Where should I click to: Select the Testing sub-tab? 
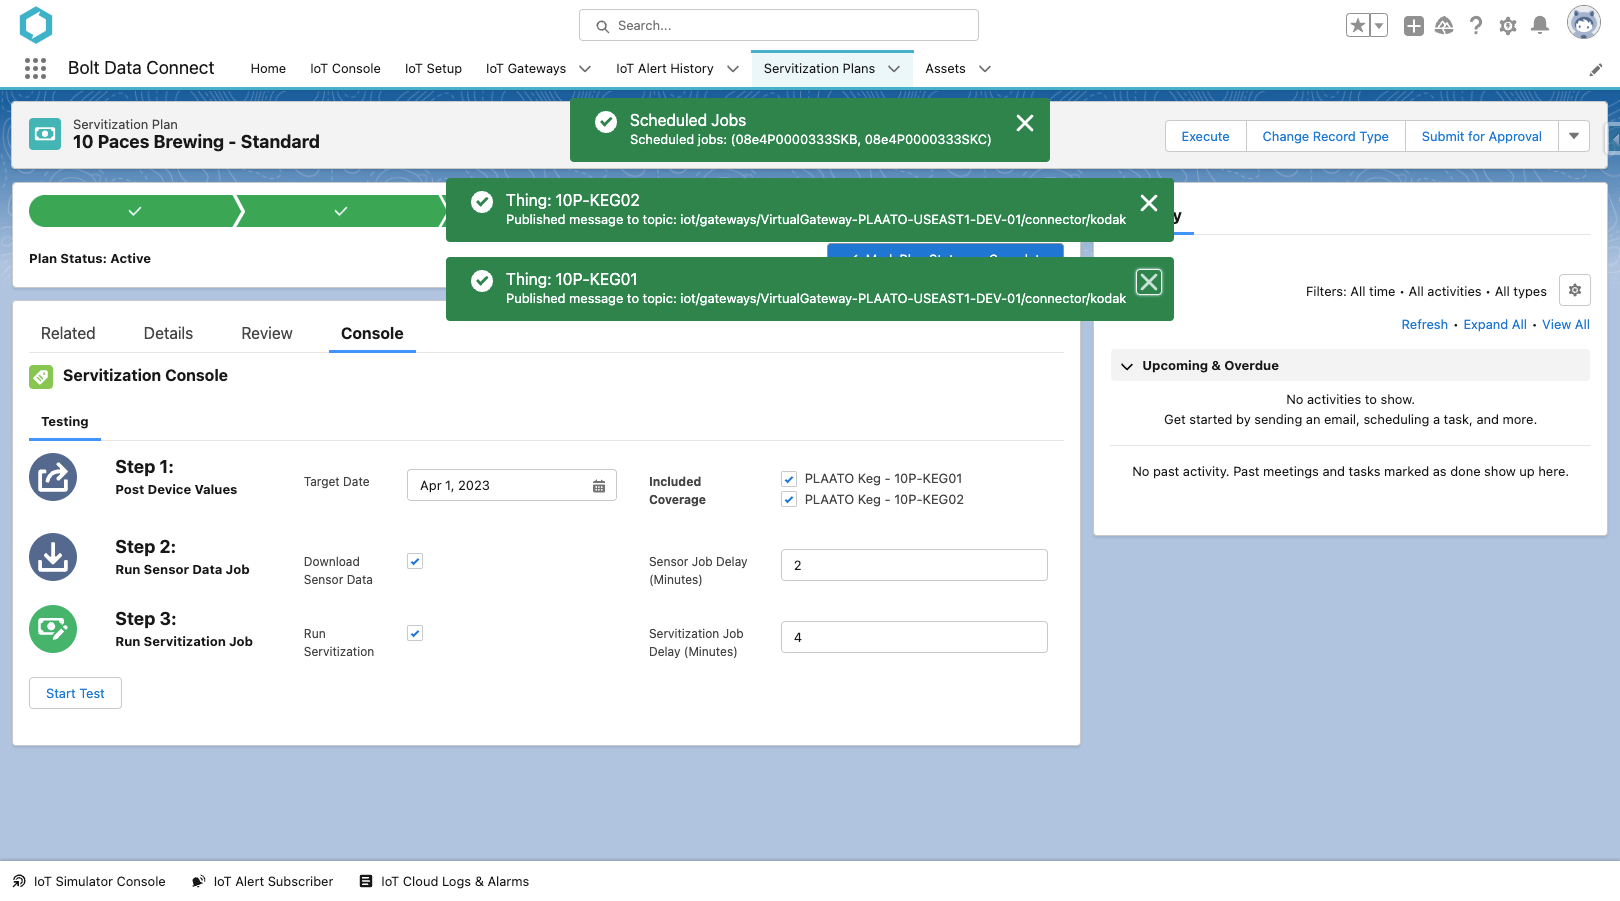pyautogui.click(x=65, y=422)
